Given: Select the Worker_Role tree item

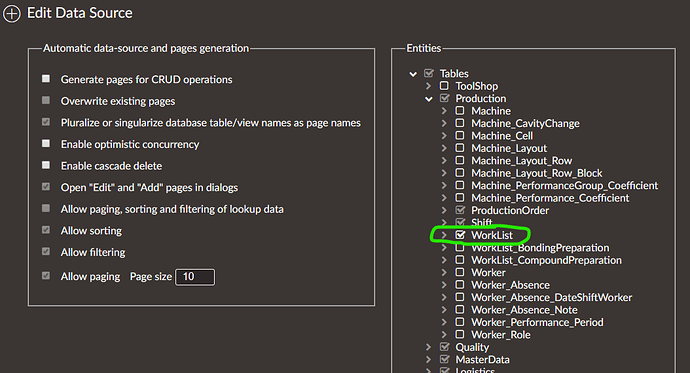Looking at the screenshot, I should click(x=501, y=335).
